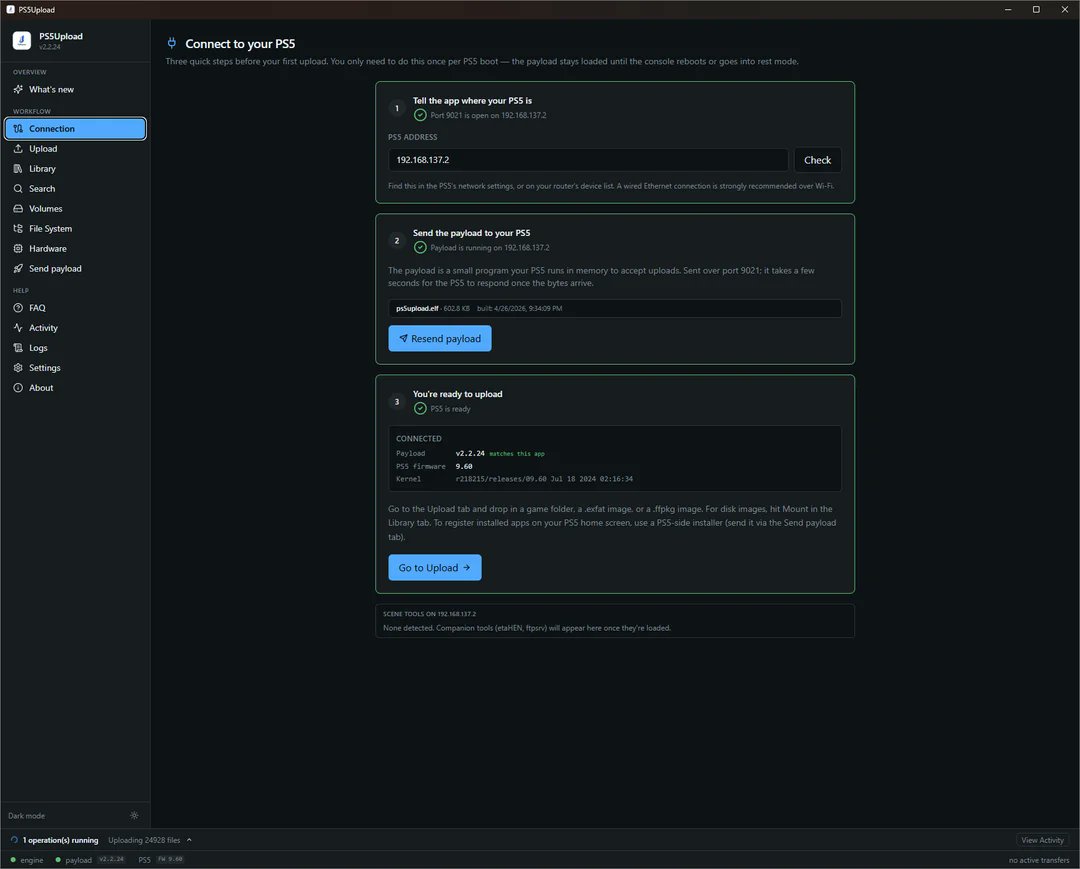Click green check icon for Port 9021 open
The width and height of the screenshot is (1080, 869).
tap(420, 115)
